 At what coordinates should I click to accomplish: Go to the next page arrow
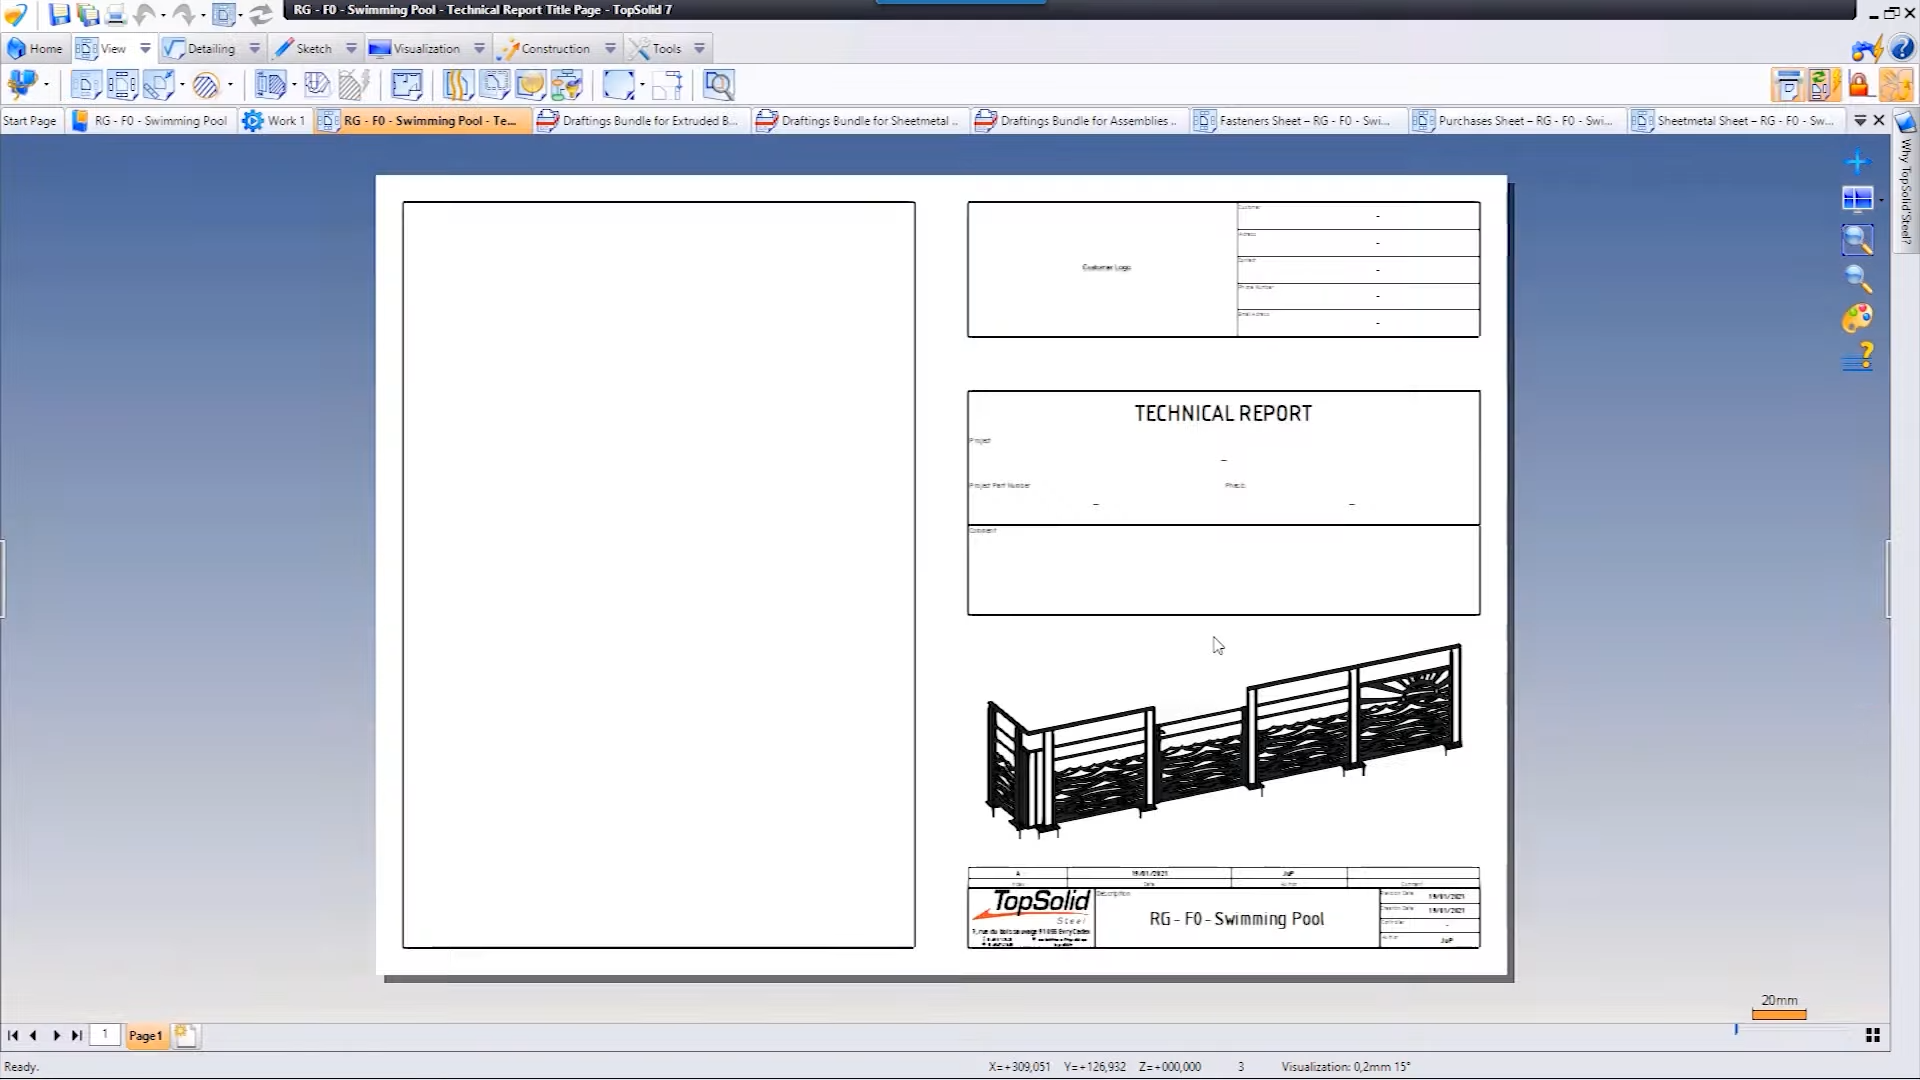pos(56,1036)
